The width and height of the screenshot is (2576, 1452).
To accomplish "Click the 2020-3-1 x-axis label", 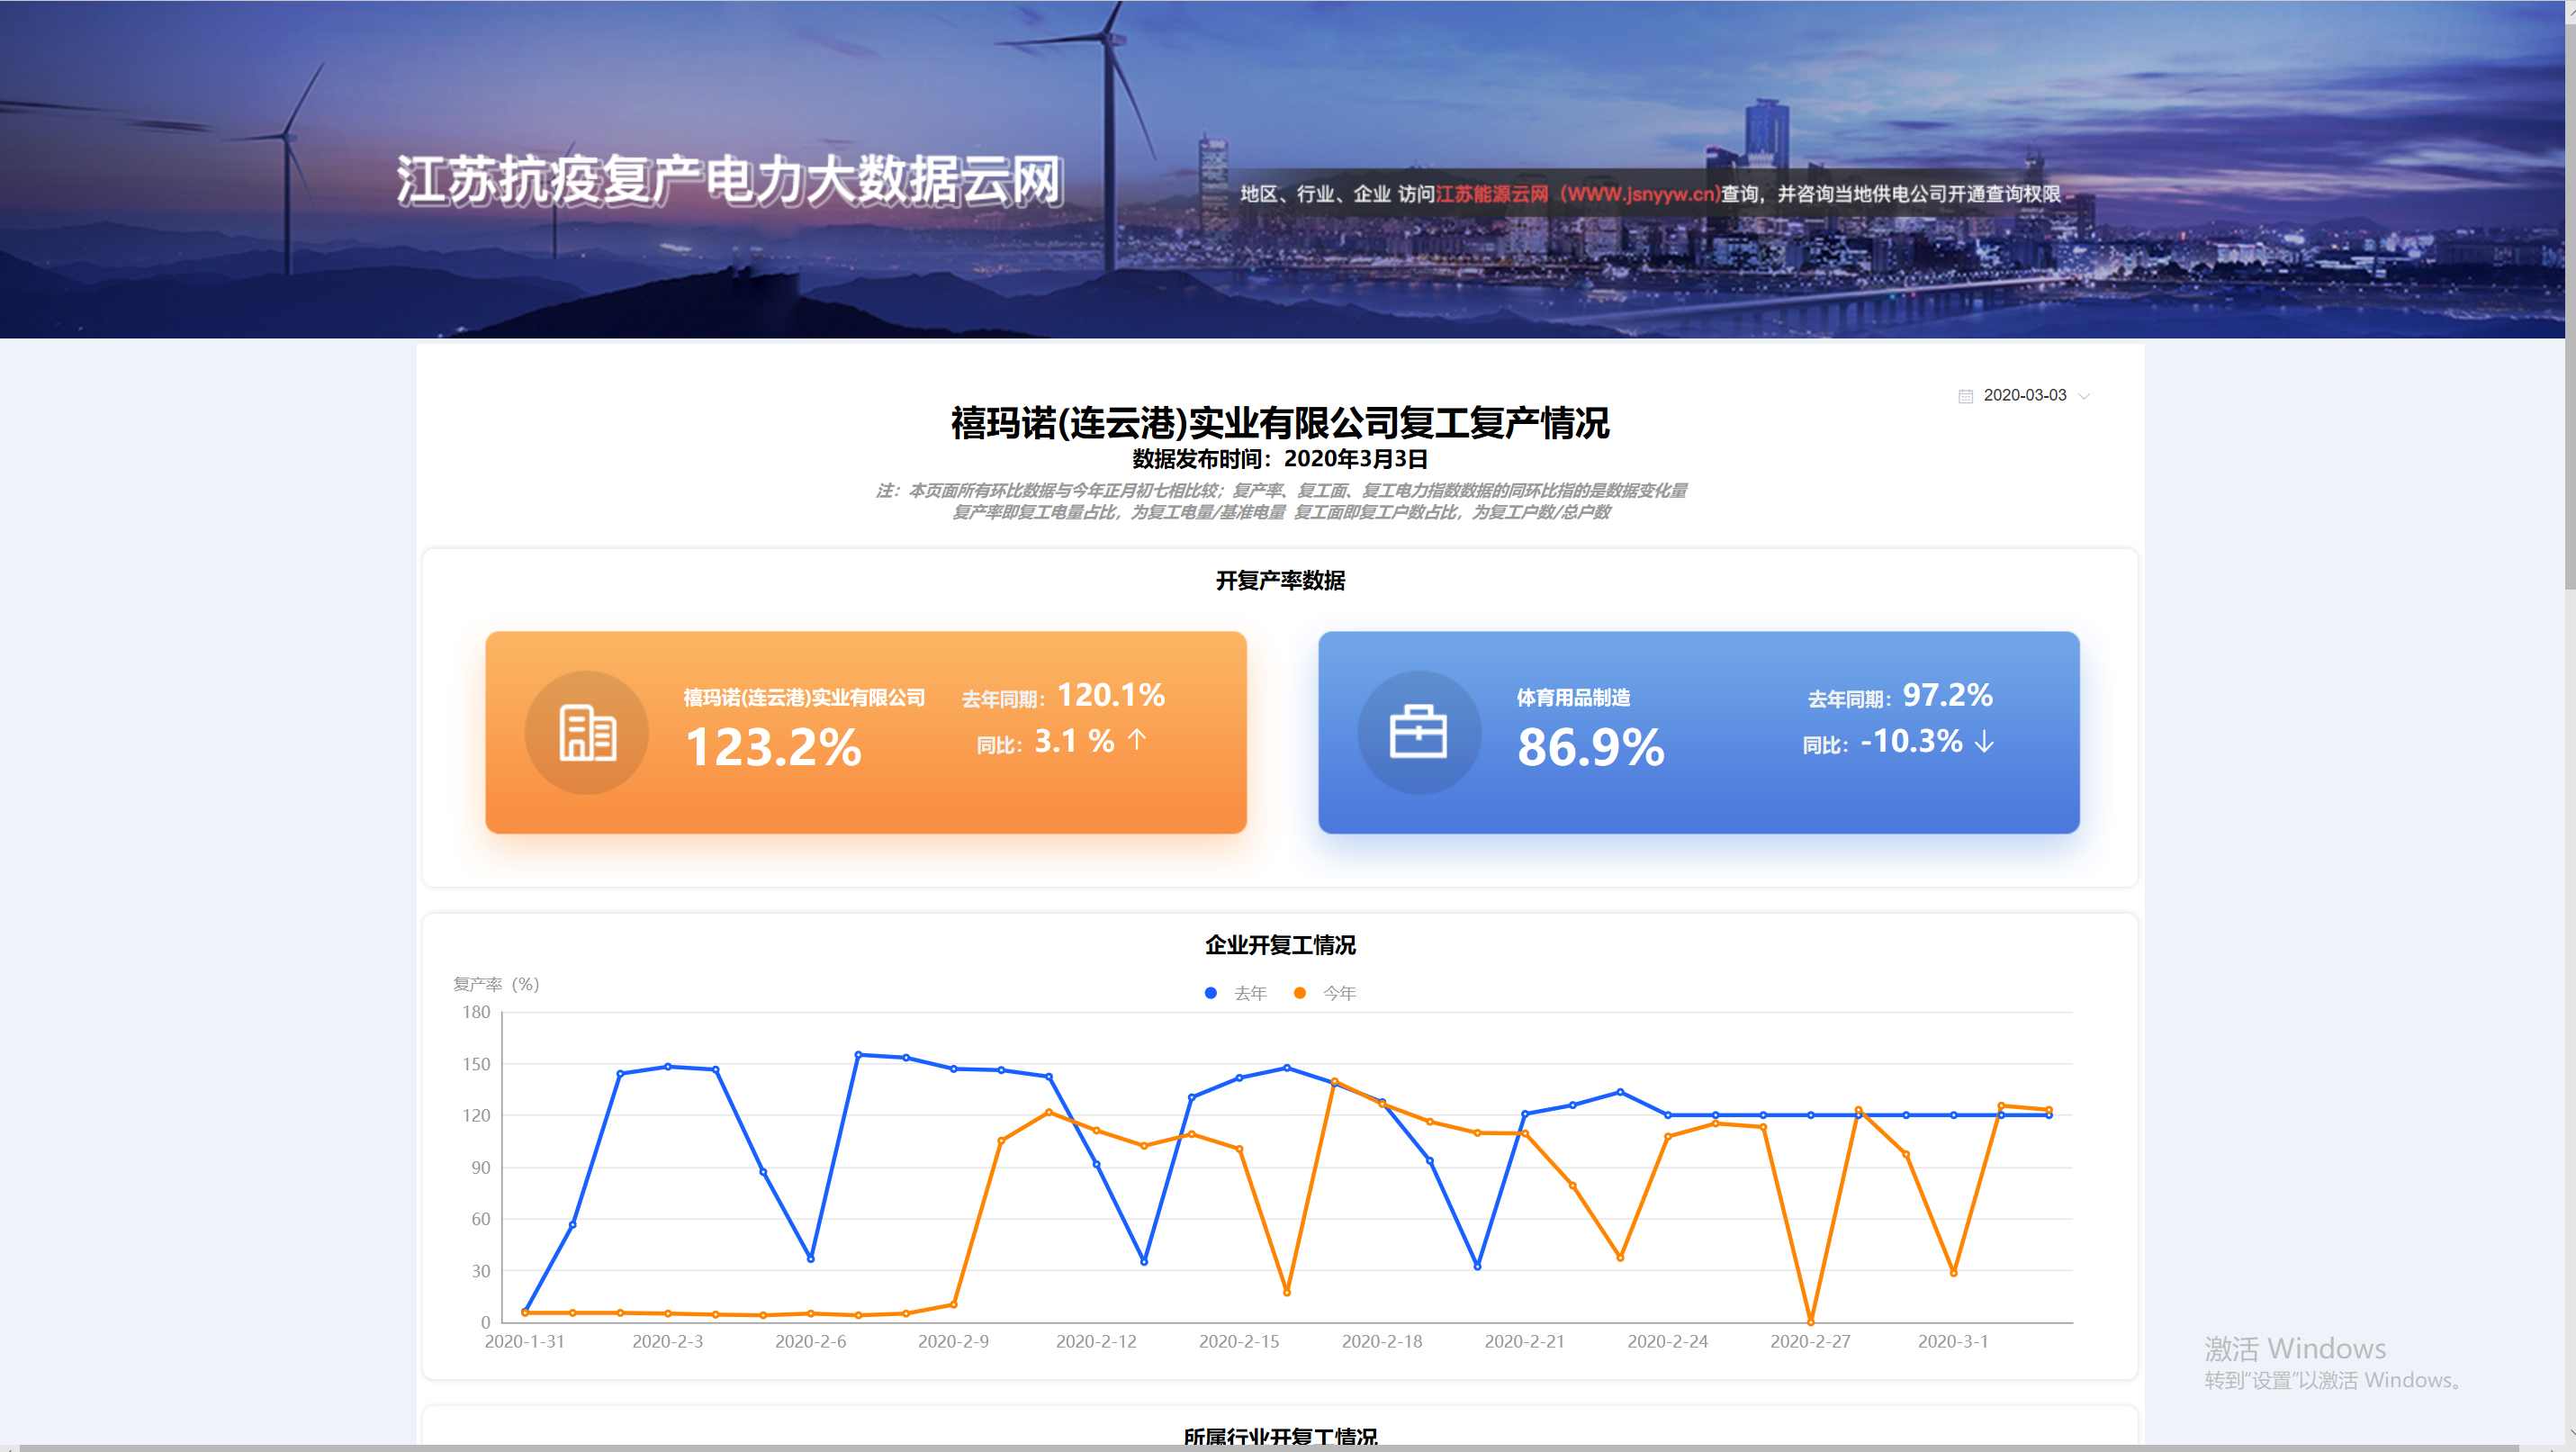I will coord(1952,1341).
